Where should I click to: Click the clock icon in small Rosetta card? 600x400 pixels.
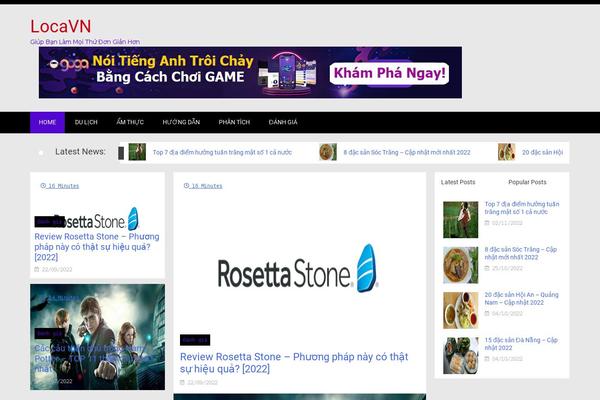point(43,186)
